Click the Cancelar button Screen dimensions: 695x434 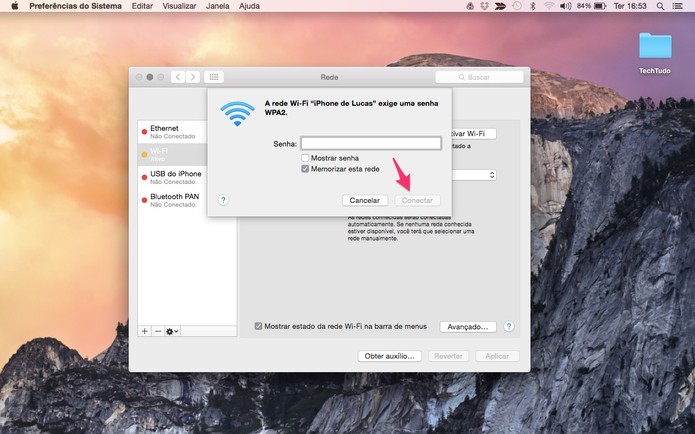click(365, 200)
